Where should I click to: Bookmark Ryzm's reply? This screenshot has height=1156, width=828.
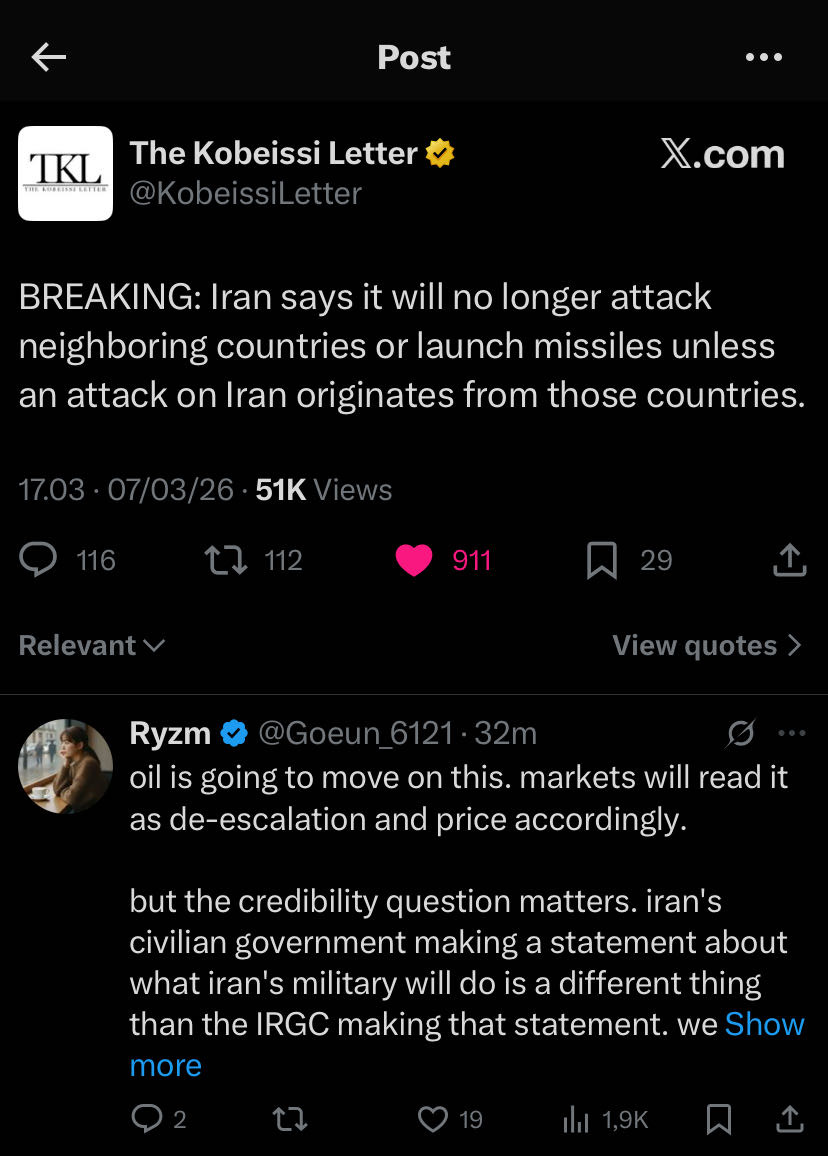point(718,1119)
